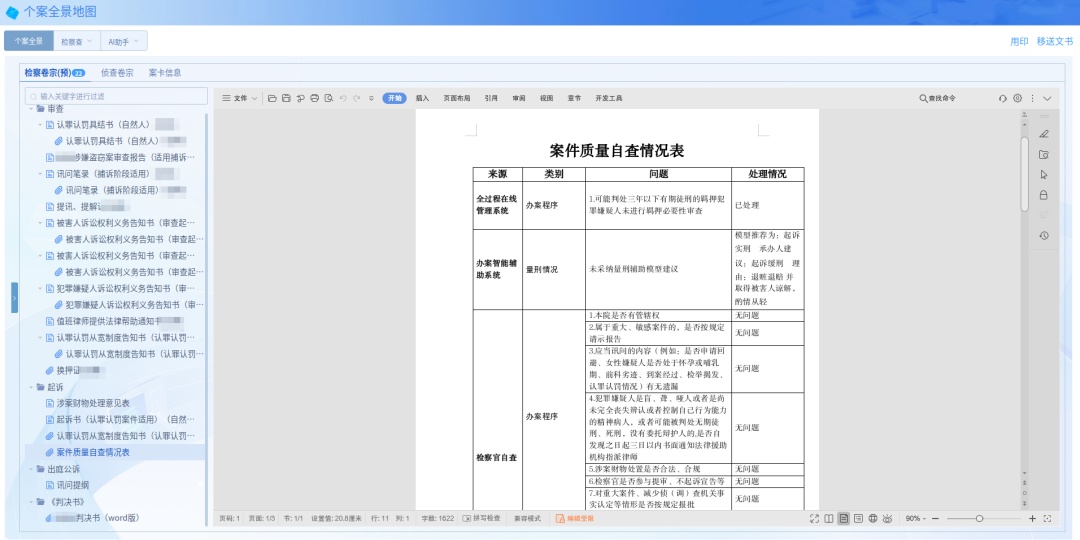
Task: Click the full screen icon in status bar
Action: click(814, 519)
